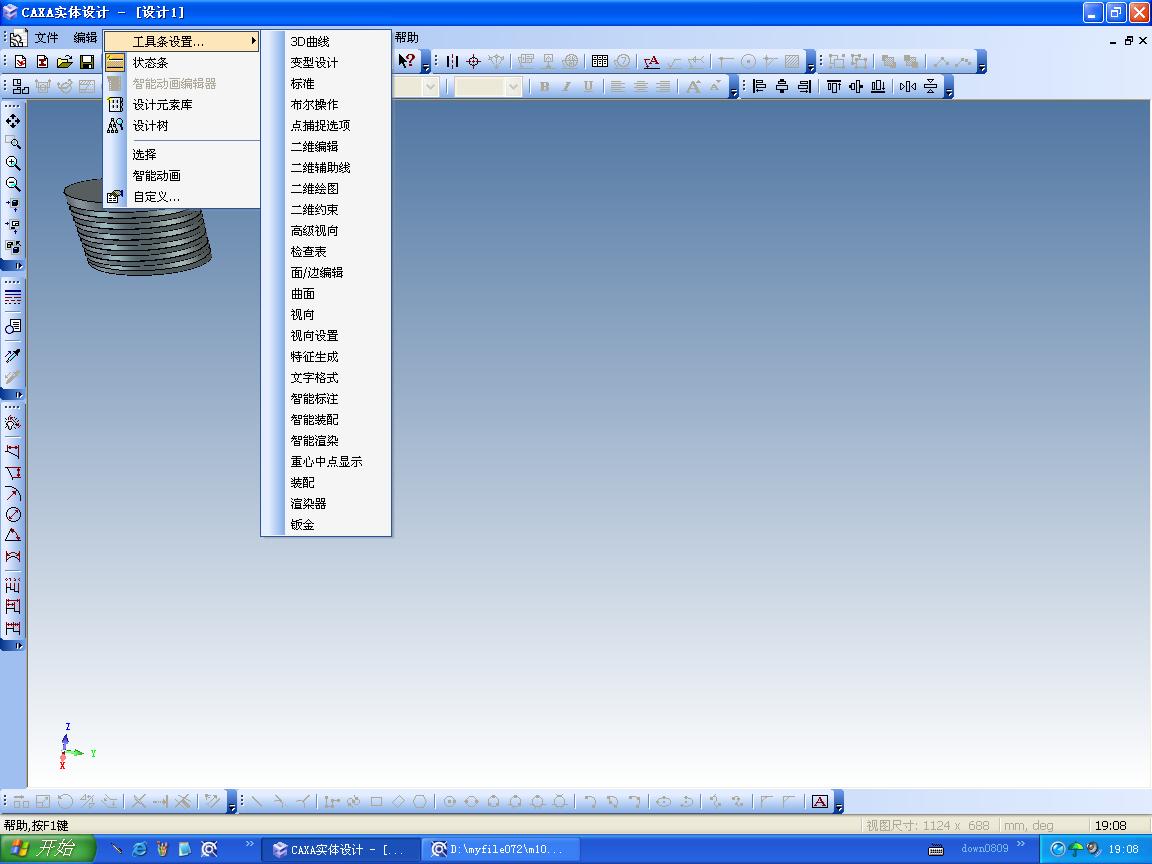The width and height of the screenshot is (1152, 864).
Task: Click the Open file folder icon
Action: (x=65, y=62)
